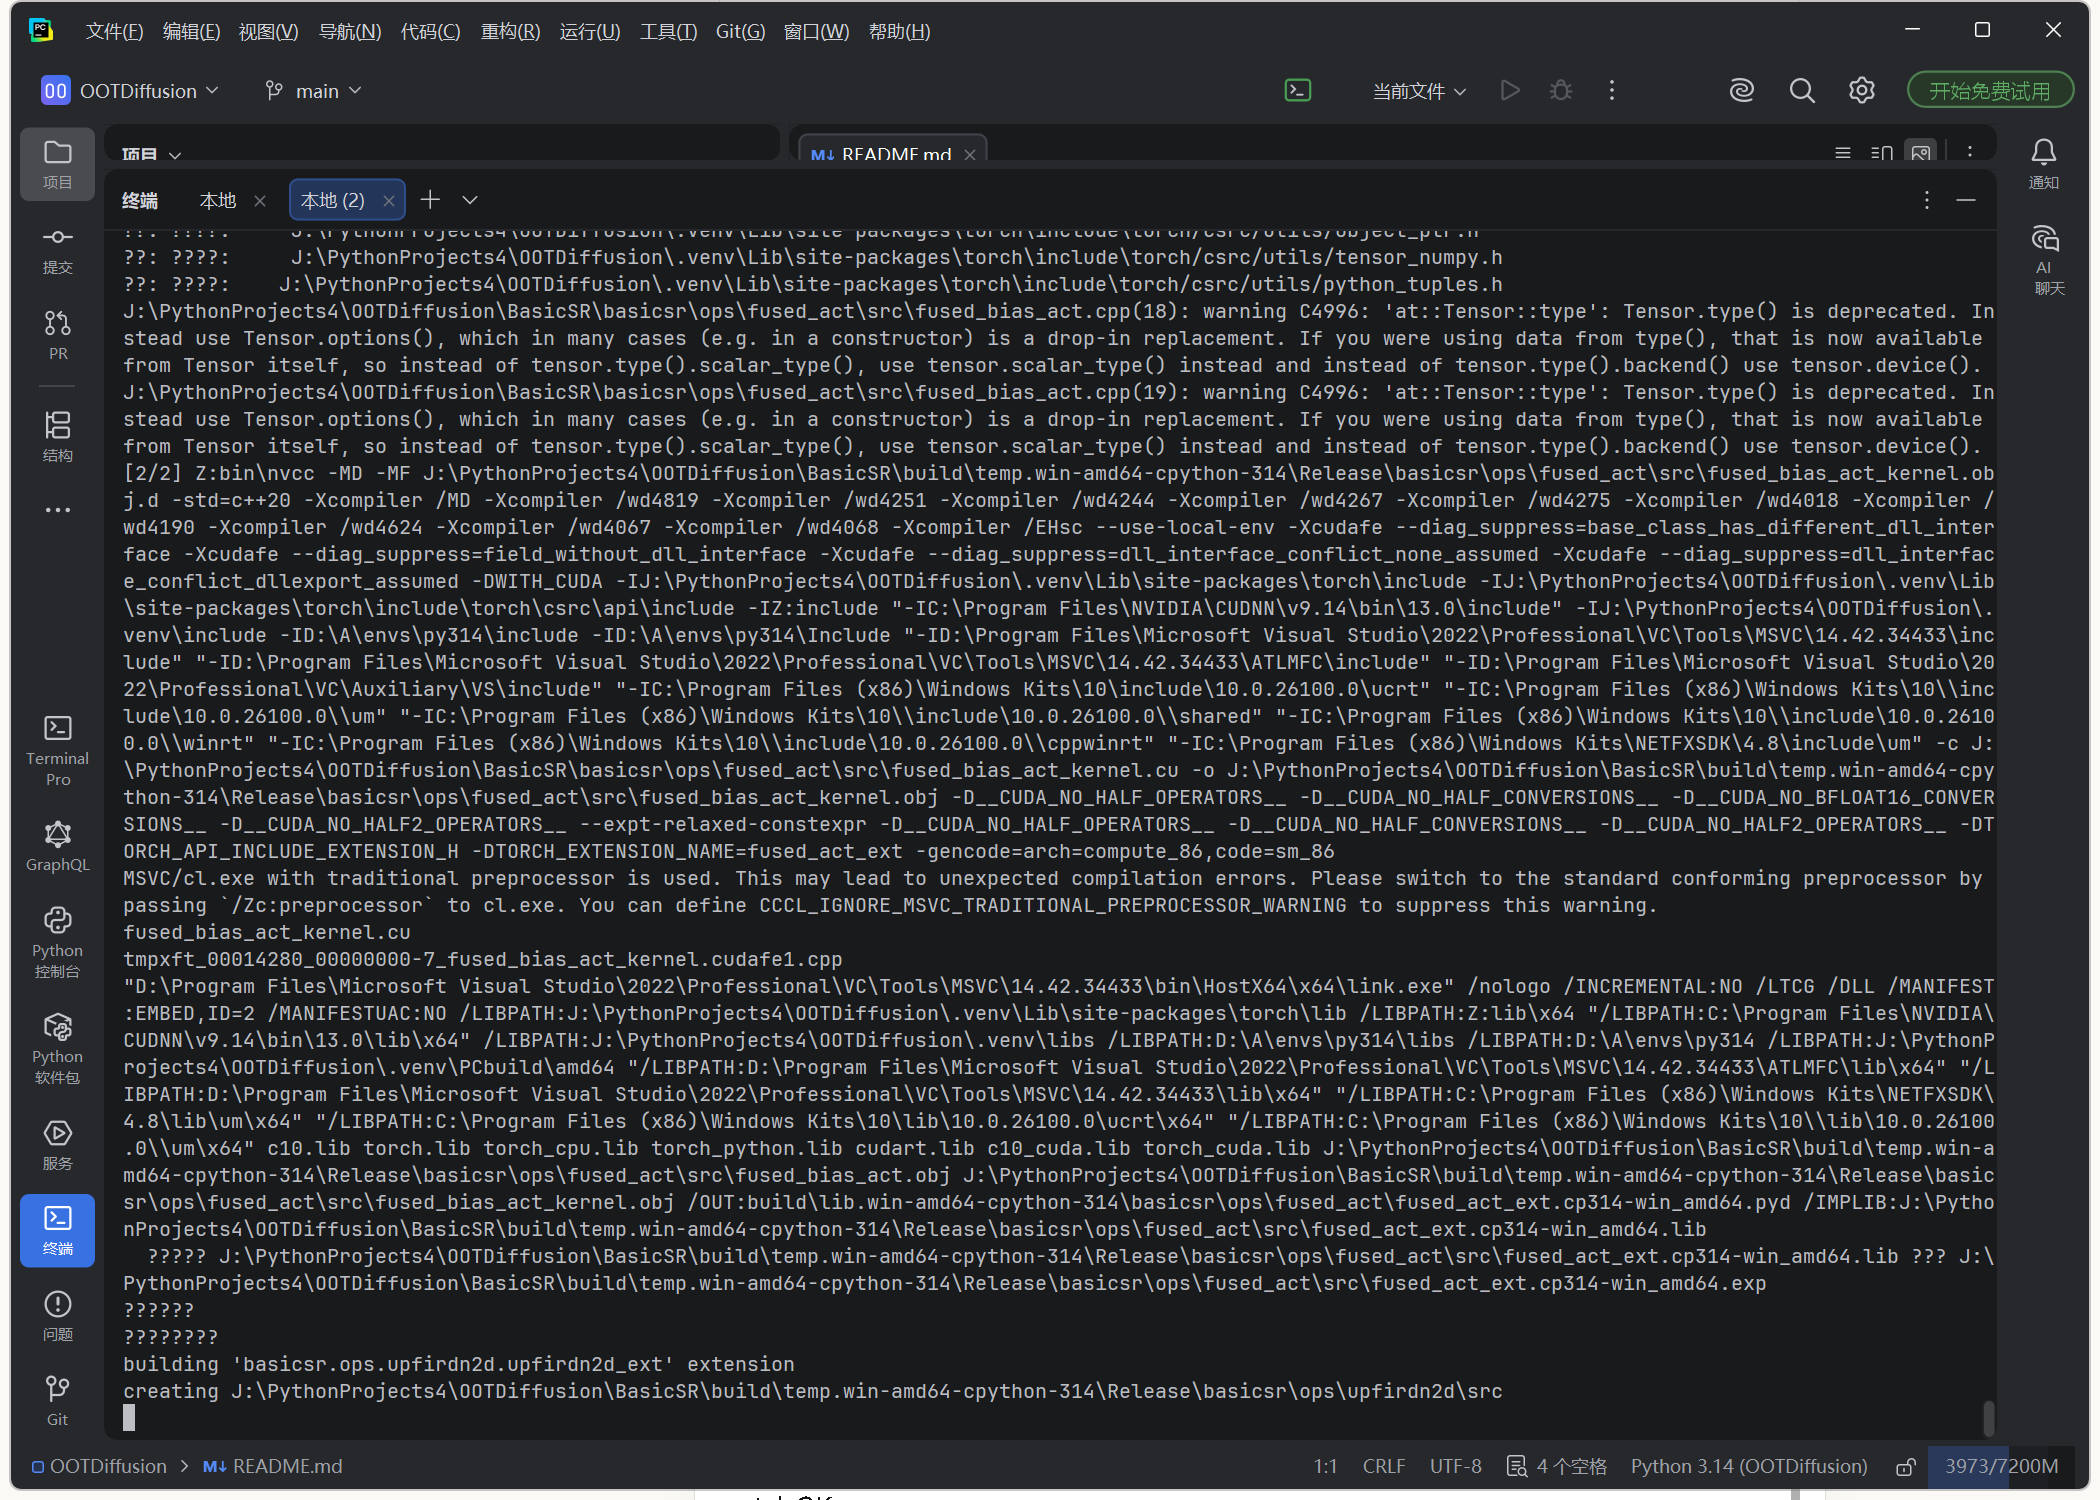This screenshot has width=2100, height=1500.
Task: Open the Git menu
Action: (739, 31)
